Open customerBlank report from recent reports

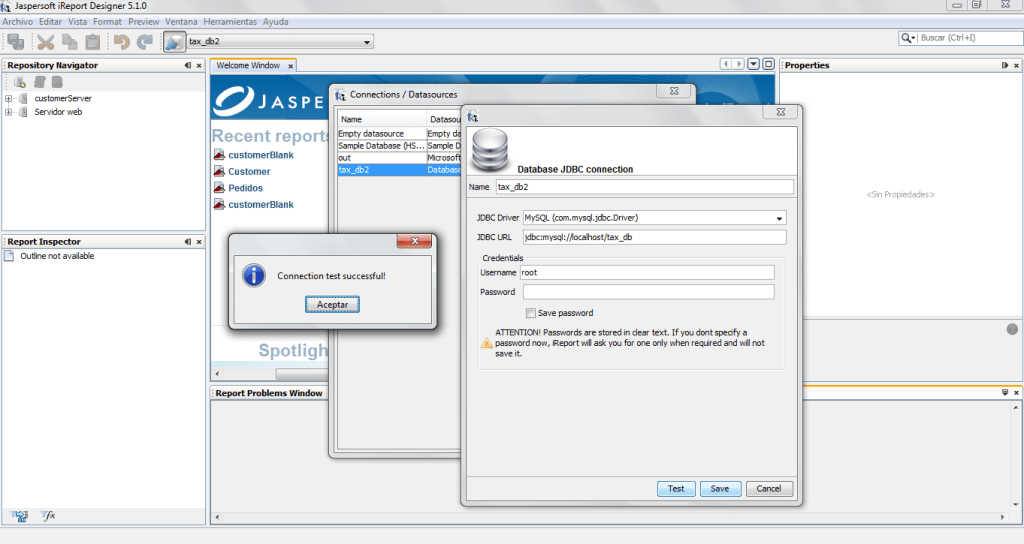coord(260,155)
